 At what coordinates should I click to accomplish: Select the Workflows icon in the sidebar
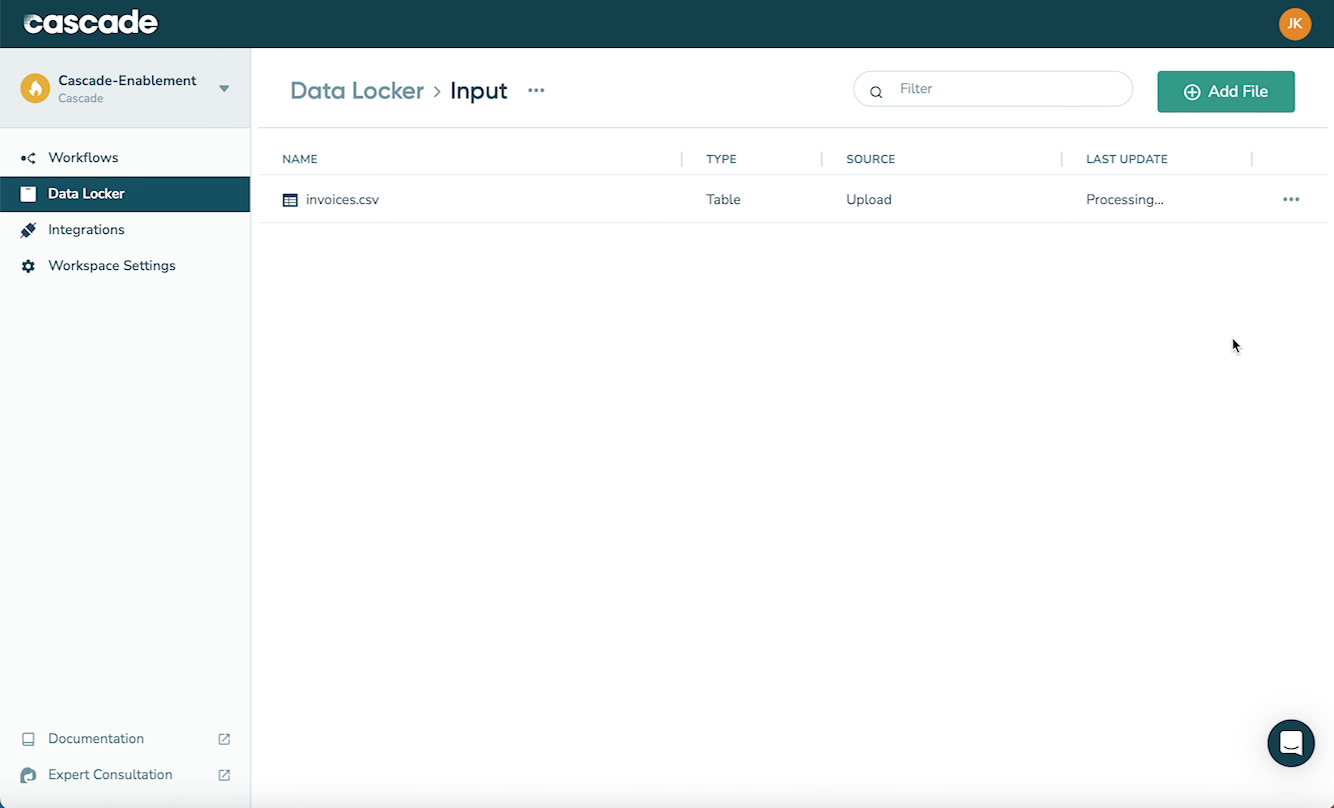tap(28, 157)
